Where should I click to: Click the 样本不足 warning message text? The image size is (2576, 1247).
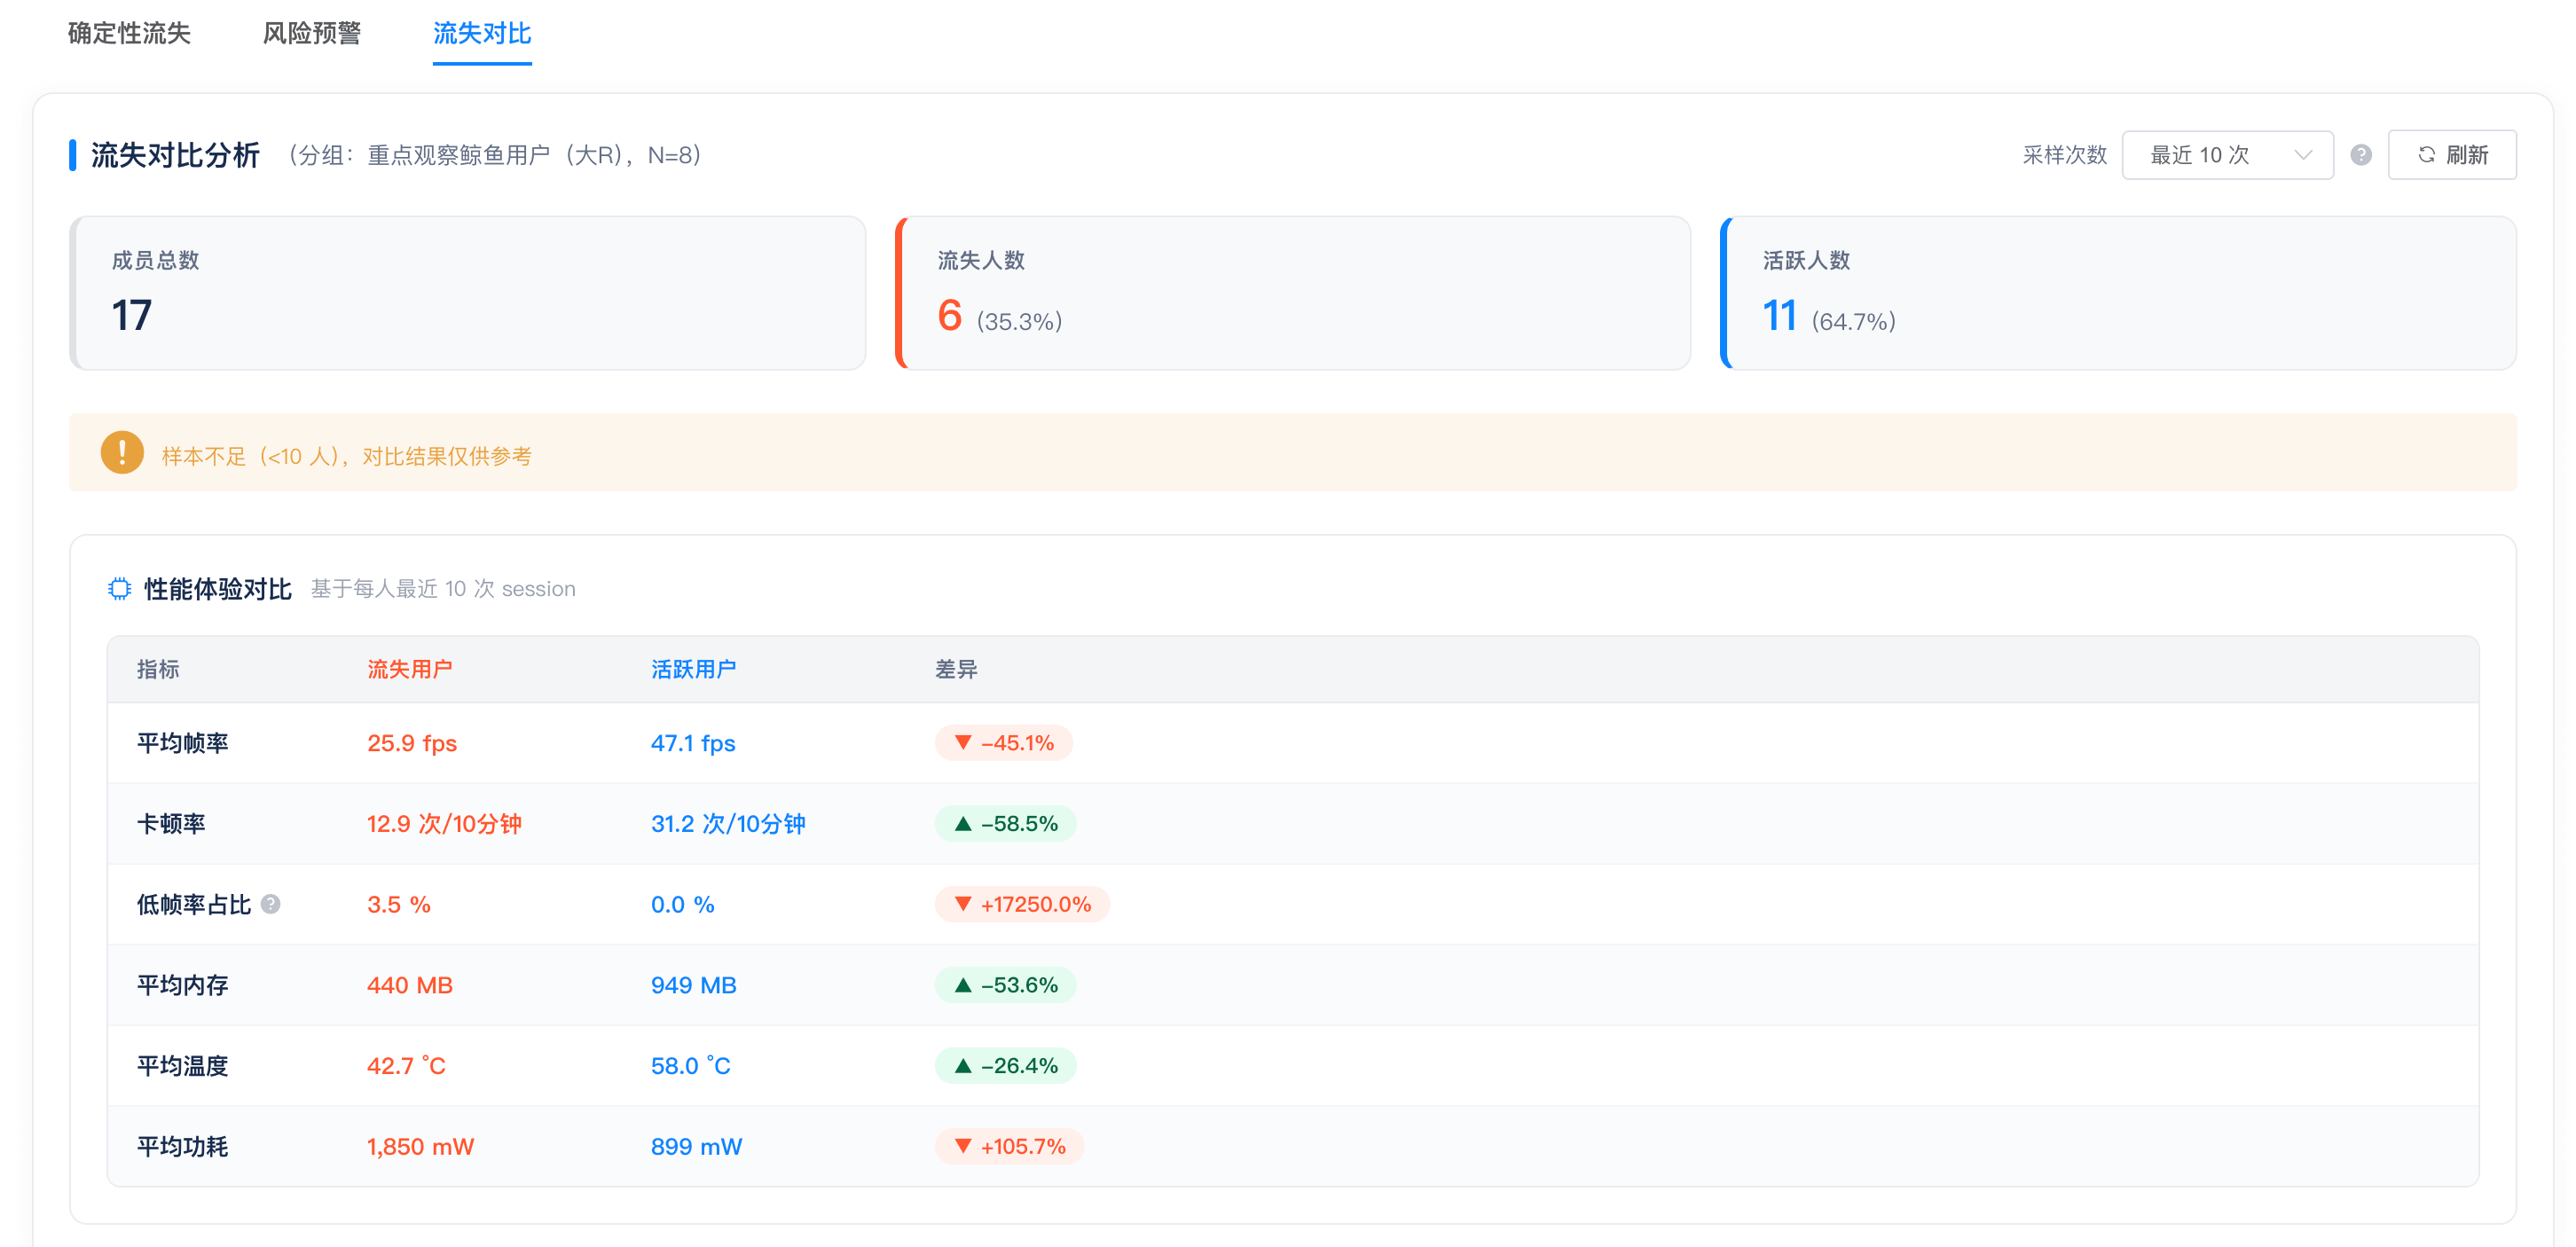347,456
